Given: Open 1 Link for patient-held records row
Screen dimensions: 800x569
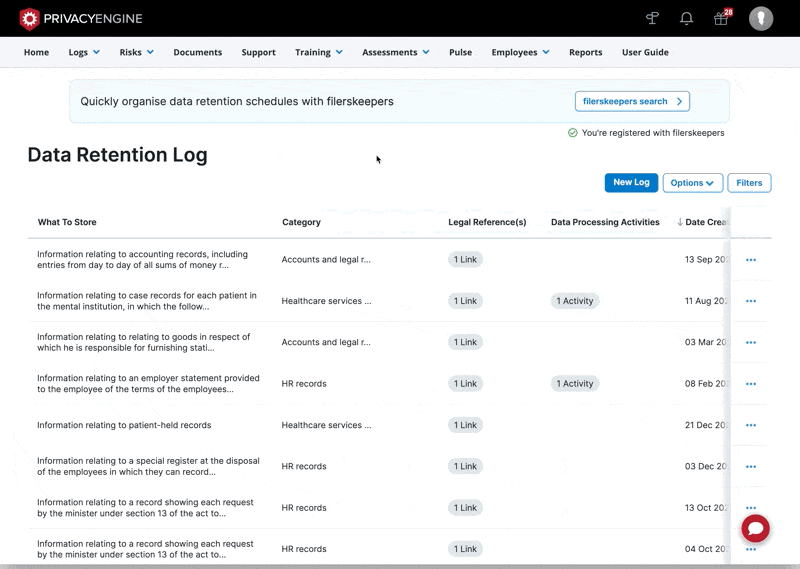Looking at the screenshot, I should [x=465, y=425].
